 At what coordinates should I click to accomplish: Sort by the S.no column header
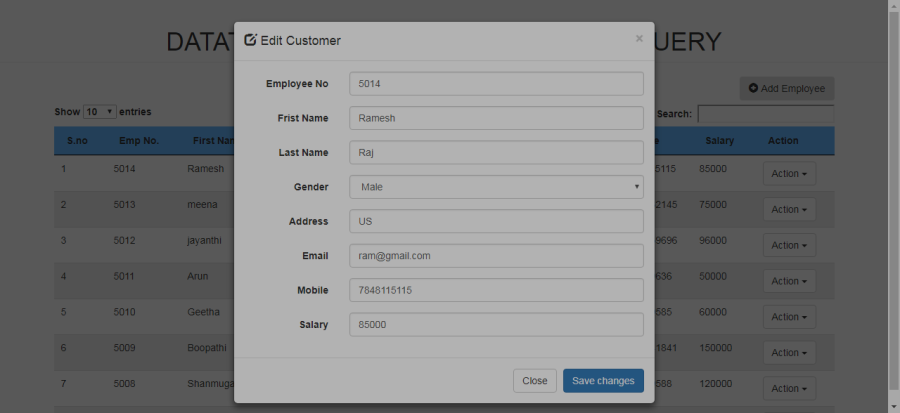point(77,141)
